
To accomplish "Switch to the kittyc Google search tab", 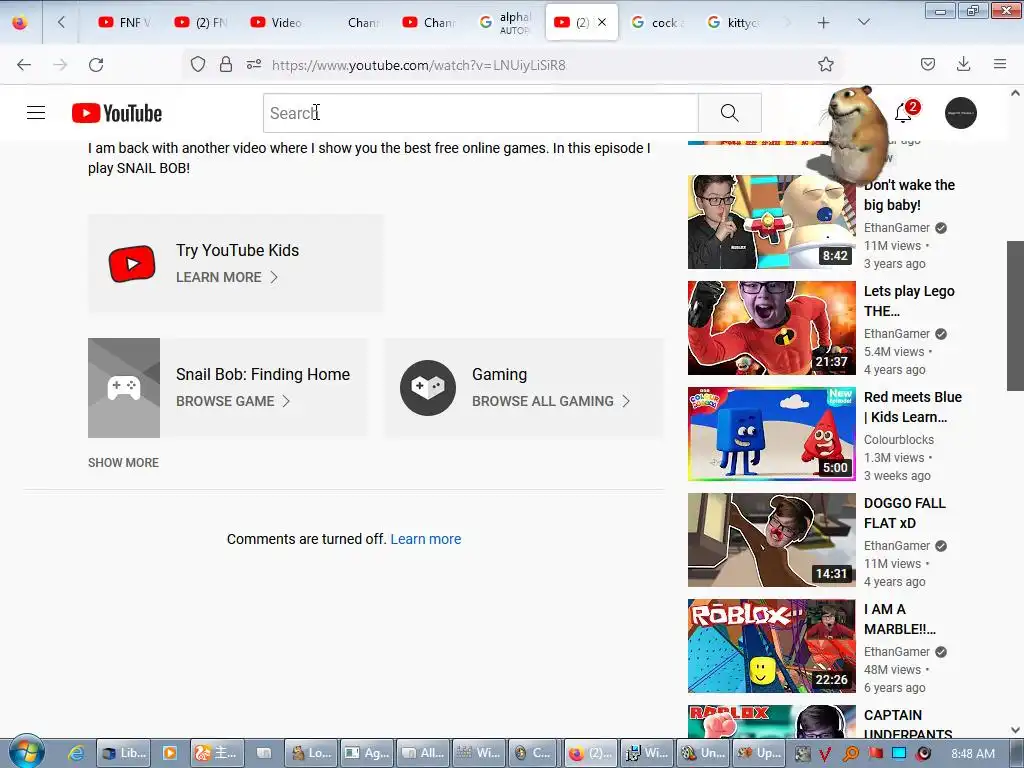I will point(733,22).
